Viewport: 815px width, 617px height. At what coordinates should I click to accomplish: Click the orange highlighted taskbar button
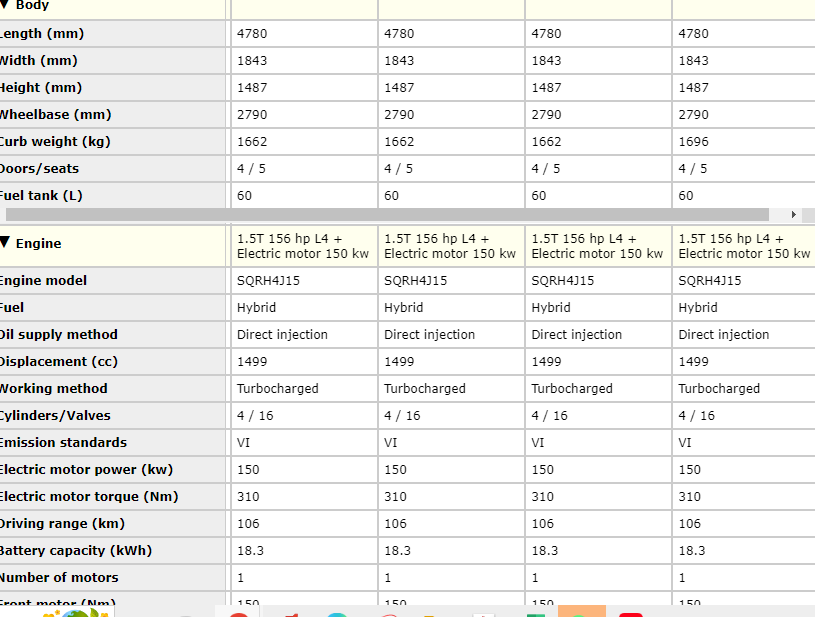click(x=582, y=610)
